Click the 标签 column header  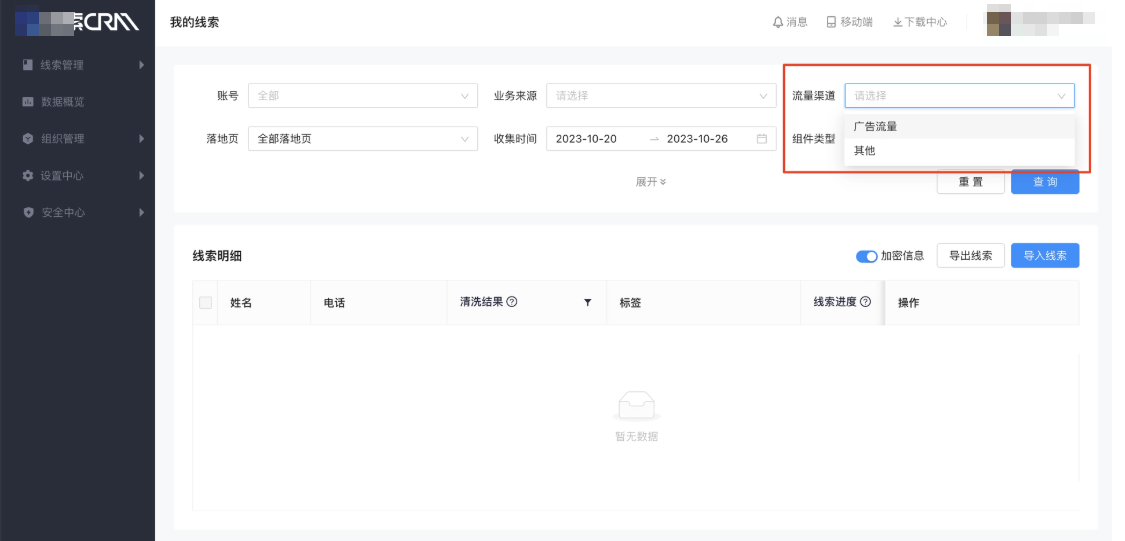[630, 303]
